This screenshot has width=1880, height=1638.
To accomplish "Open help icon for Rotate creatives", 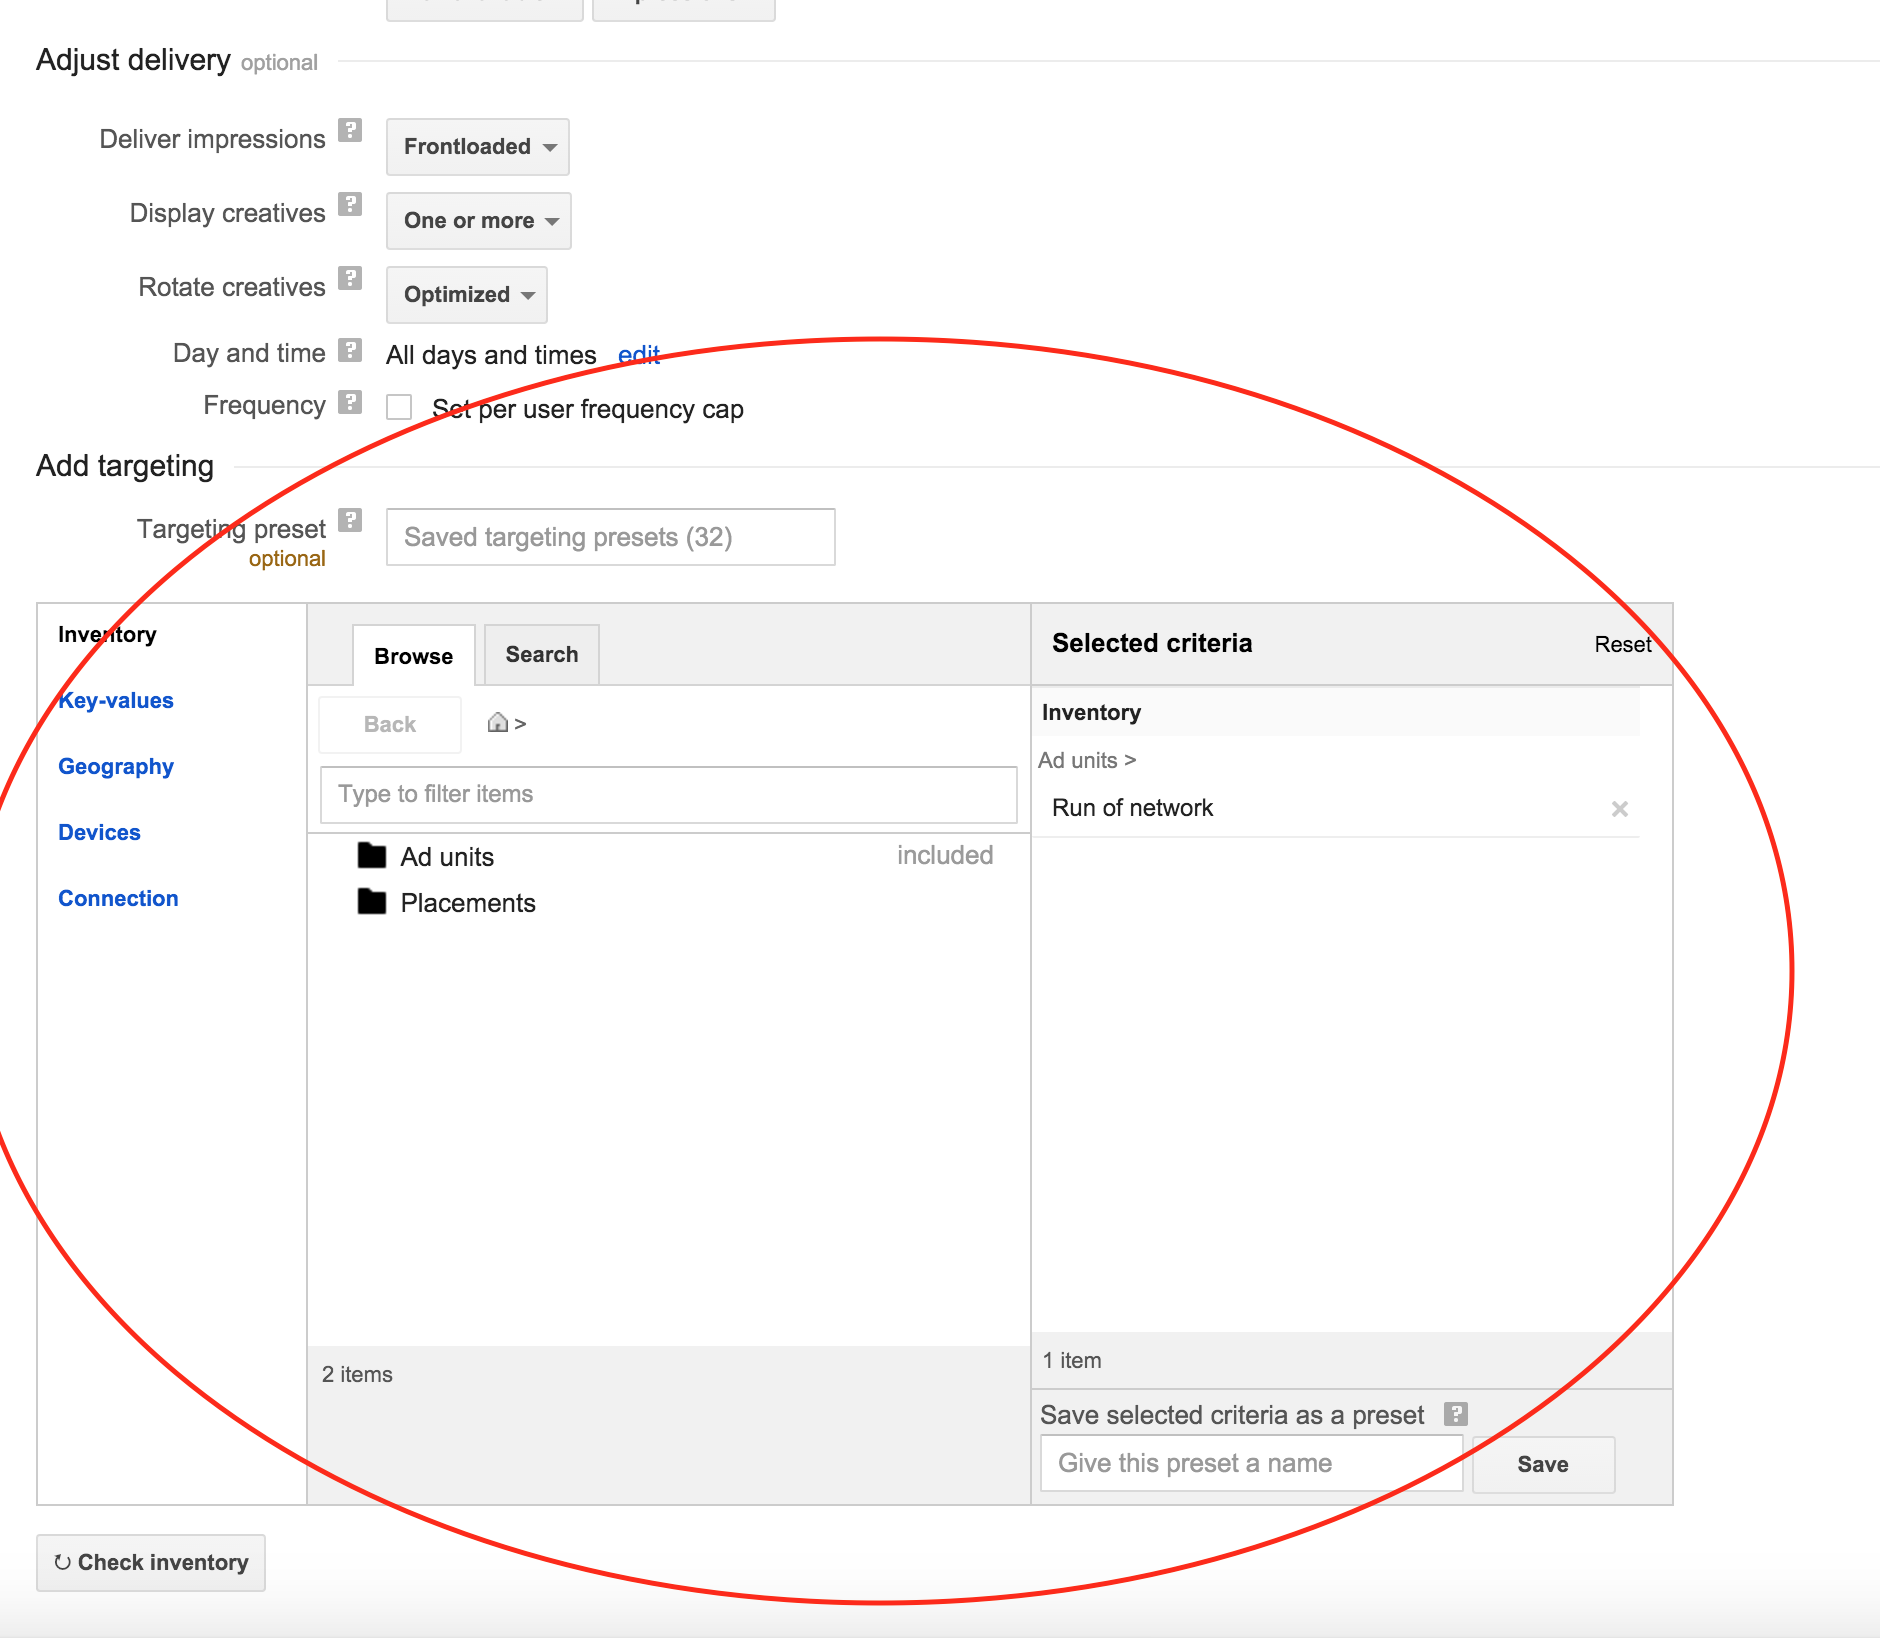I will pyautogui.click(x=349, y=278).
